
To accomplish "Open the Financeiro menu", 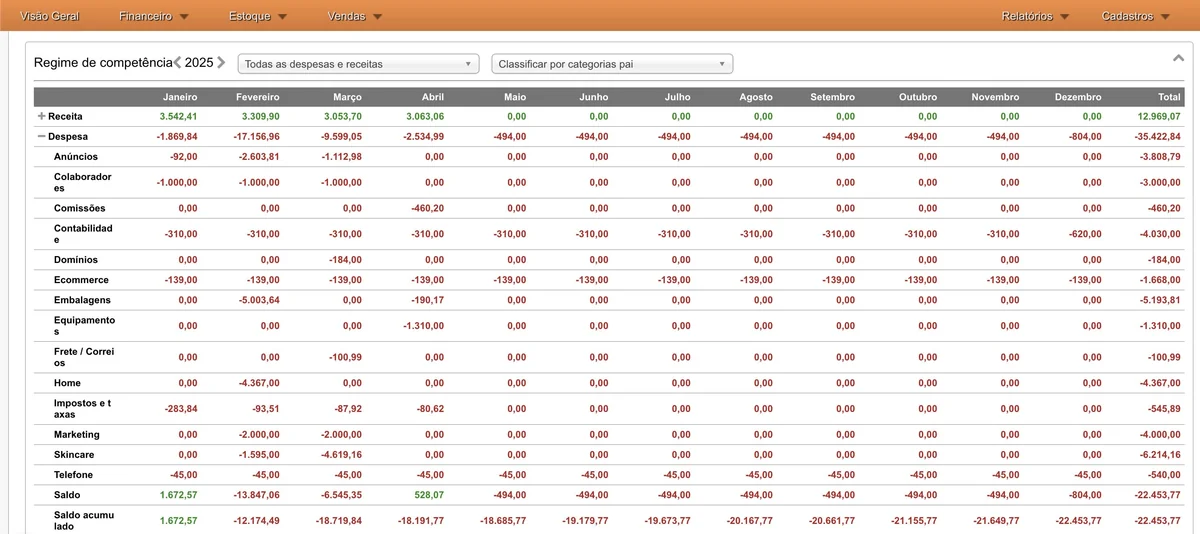I will coord(153,16).
